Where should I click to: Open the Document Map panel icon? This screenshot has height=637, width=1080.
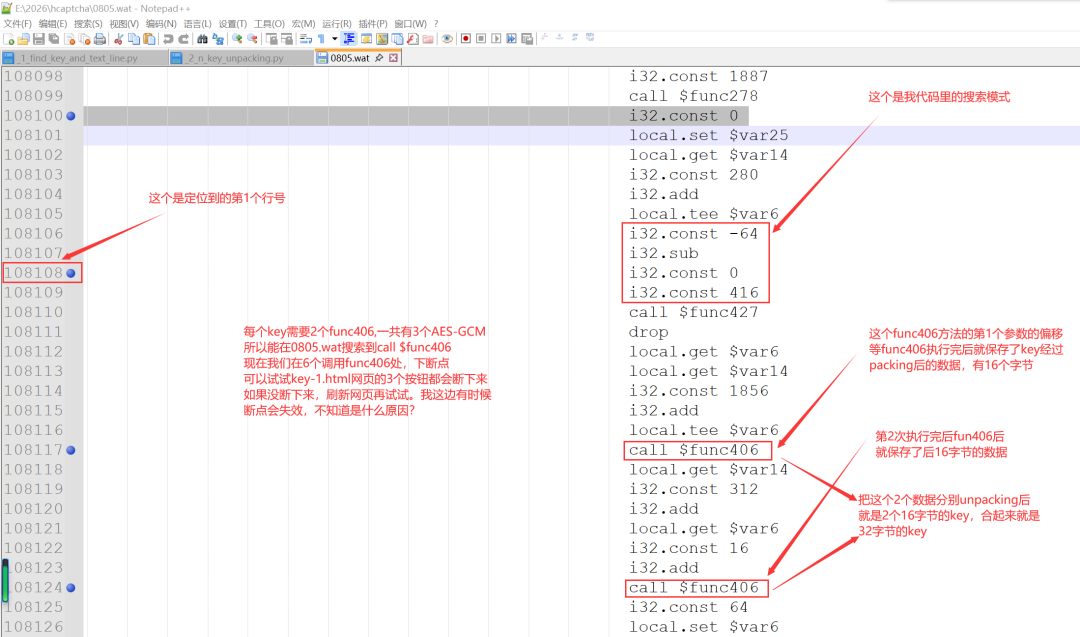click(x=382, y=39)
